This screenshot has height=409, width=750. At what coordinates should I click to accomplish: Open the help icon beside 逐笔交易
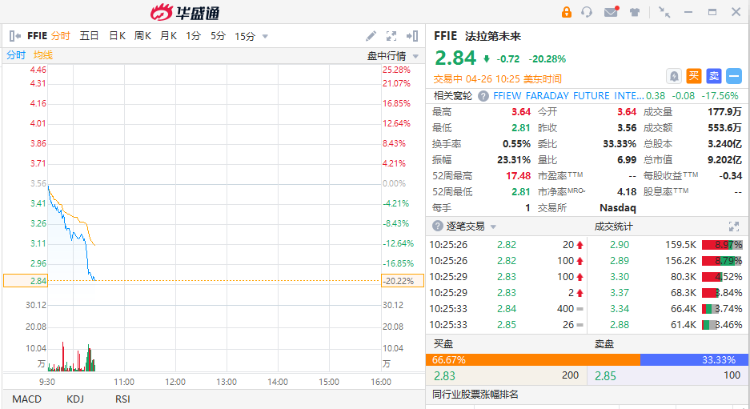coord(436,226)
